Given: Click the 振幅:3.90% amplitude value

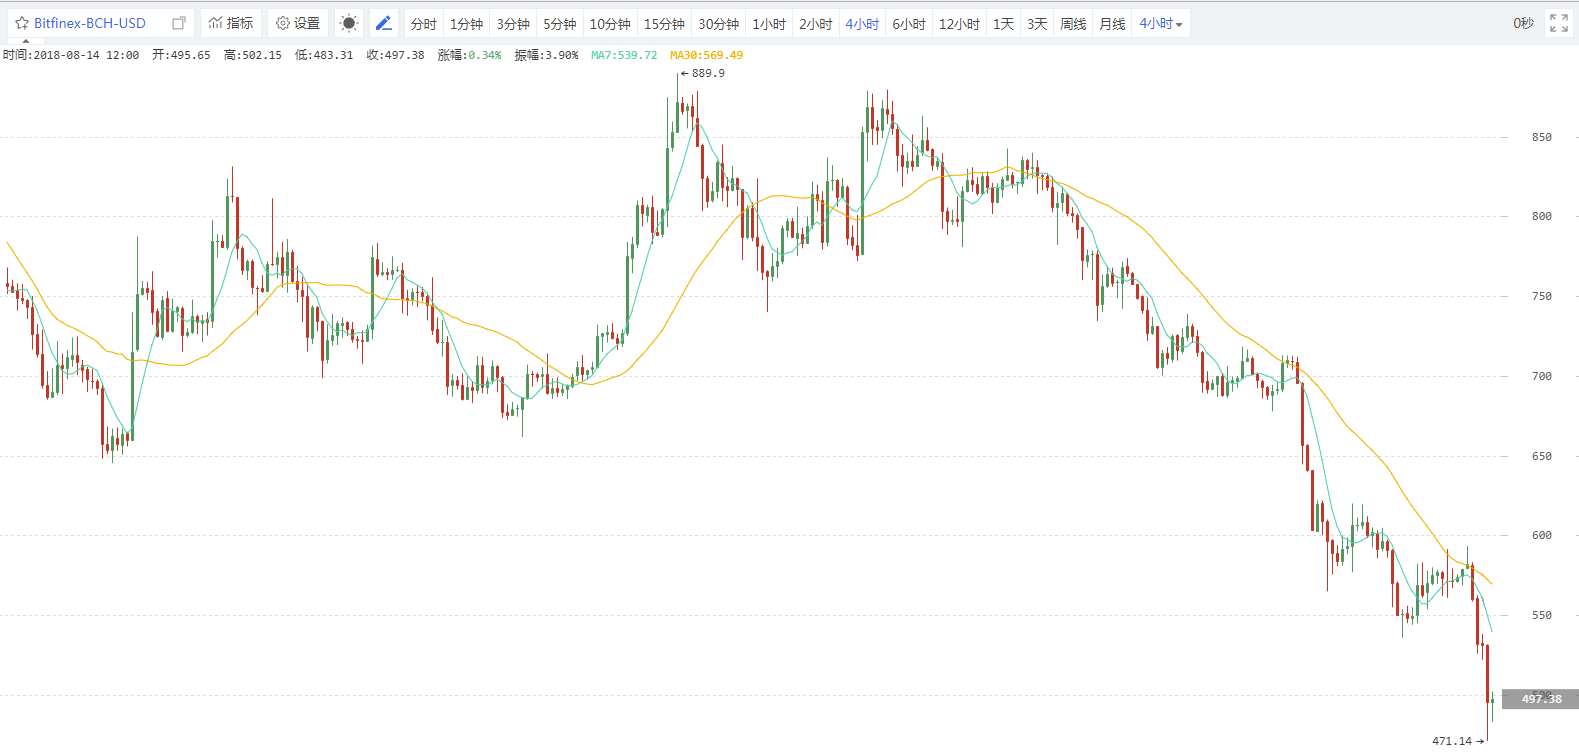Looking at the screenshot, I should click(x=546, y=55).
